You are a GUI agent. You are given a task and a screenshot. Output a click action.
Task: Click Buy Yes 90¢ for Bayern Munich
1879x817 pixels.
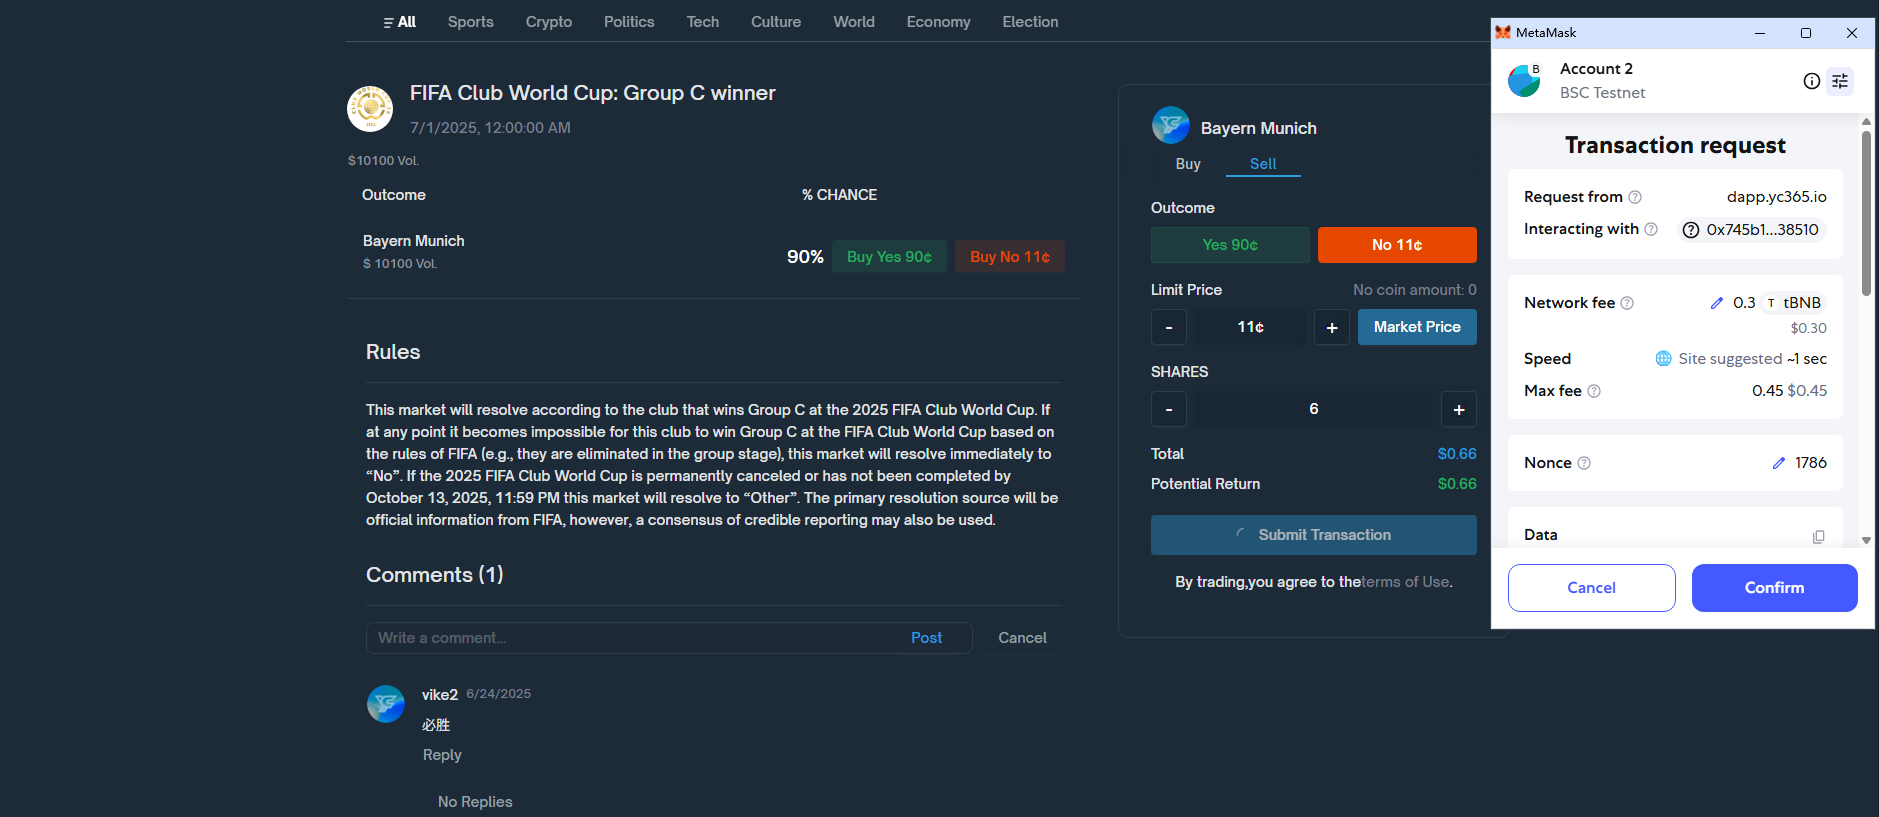point(889,257)
